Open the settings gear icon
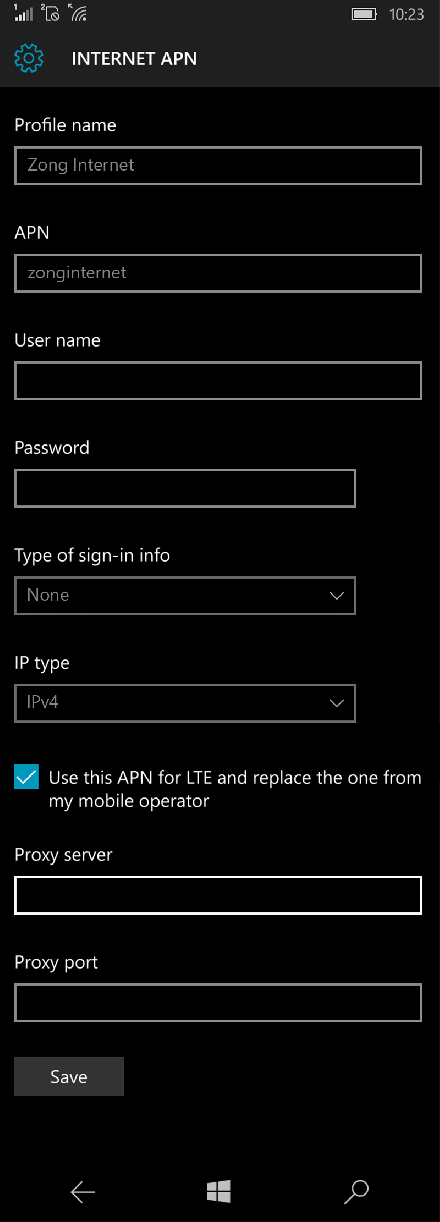 pos(29,59)
